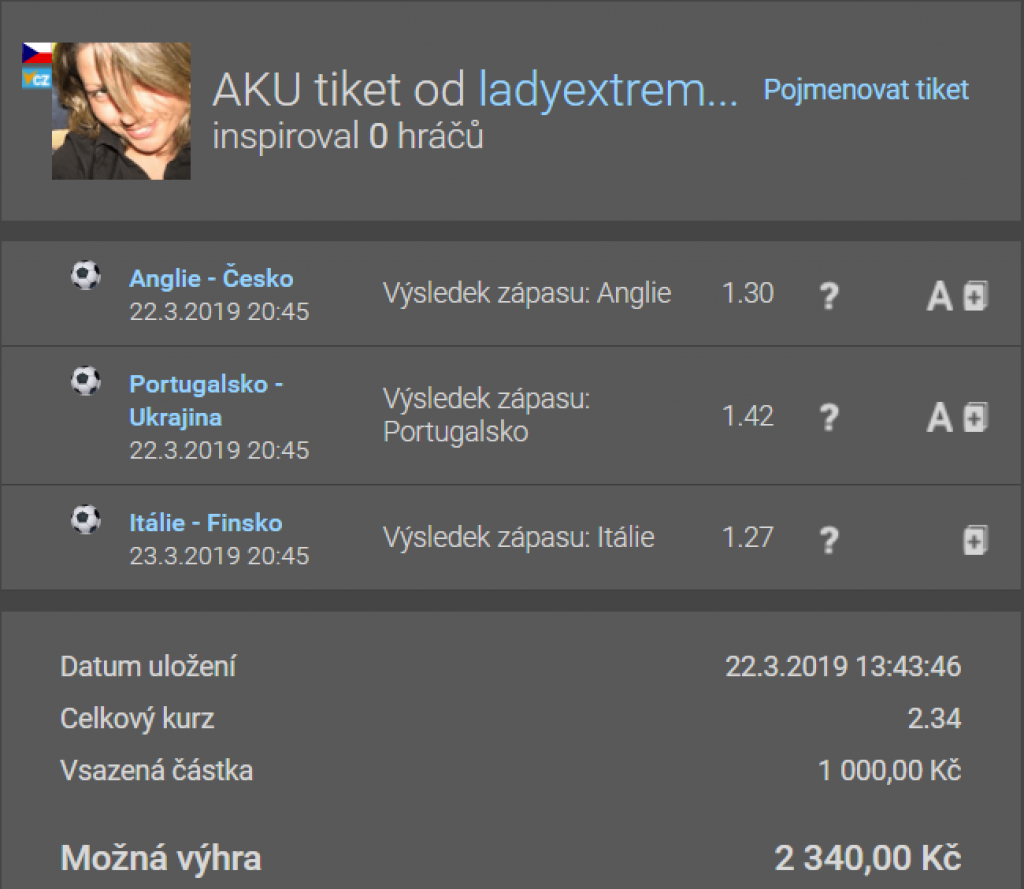This screenshot has width=1024, height=889.
Task: Click the copy-add icon for Itálie - Finsko
Action: point(975,541)
